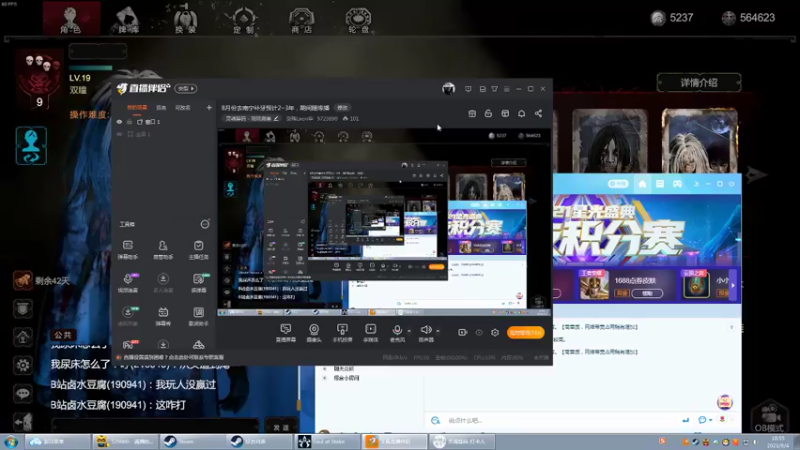Toggle lock on 窗口 1 source
Viewport: 800px width, 450px height.
(x=130, y=122)
